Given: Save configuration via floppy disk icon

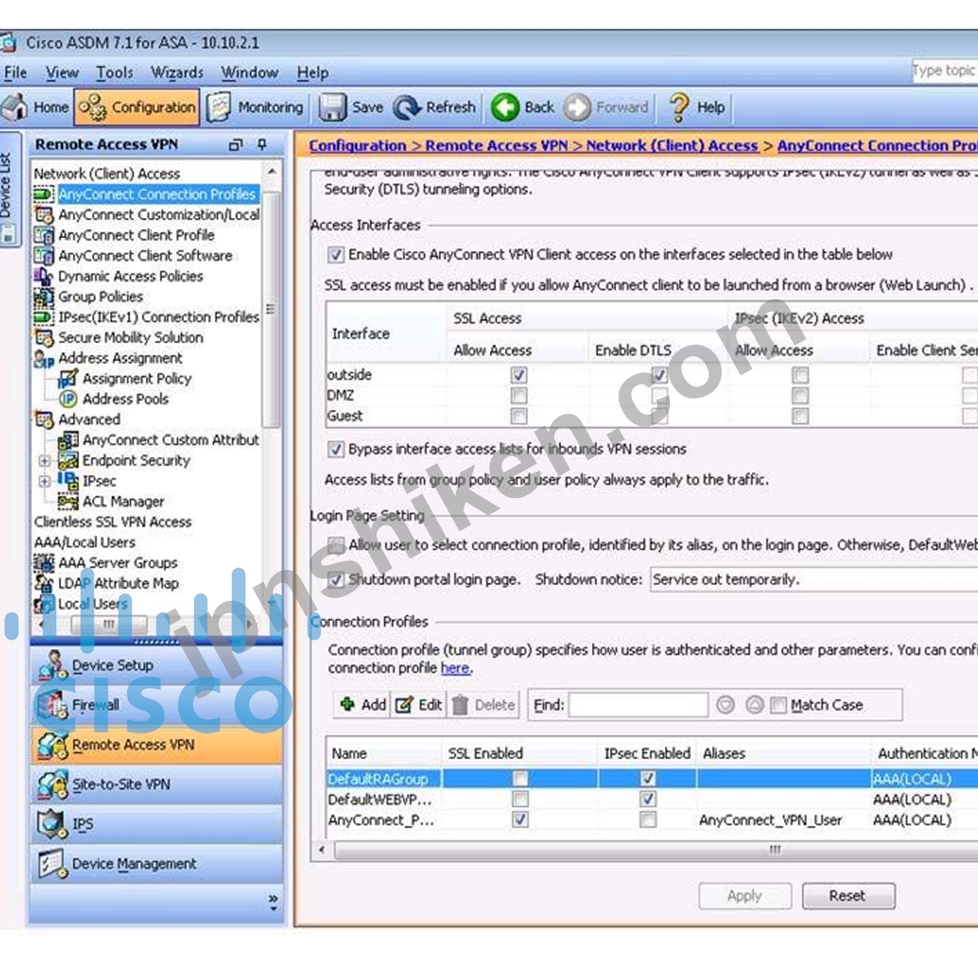Looking at the screenshot, I should point(332,107).
